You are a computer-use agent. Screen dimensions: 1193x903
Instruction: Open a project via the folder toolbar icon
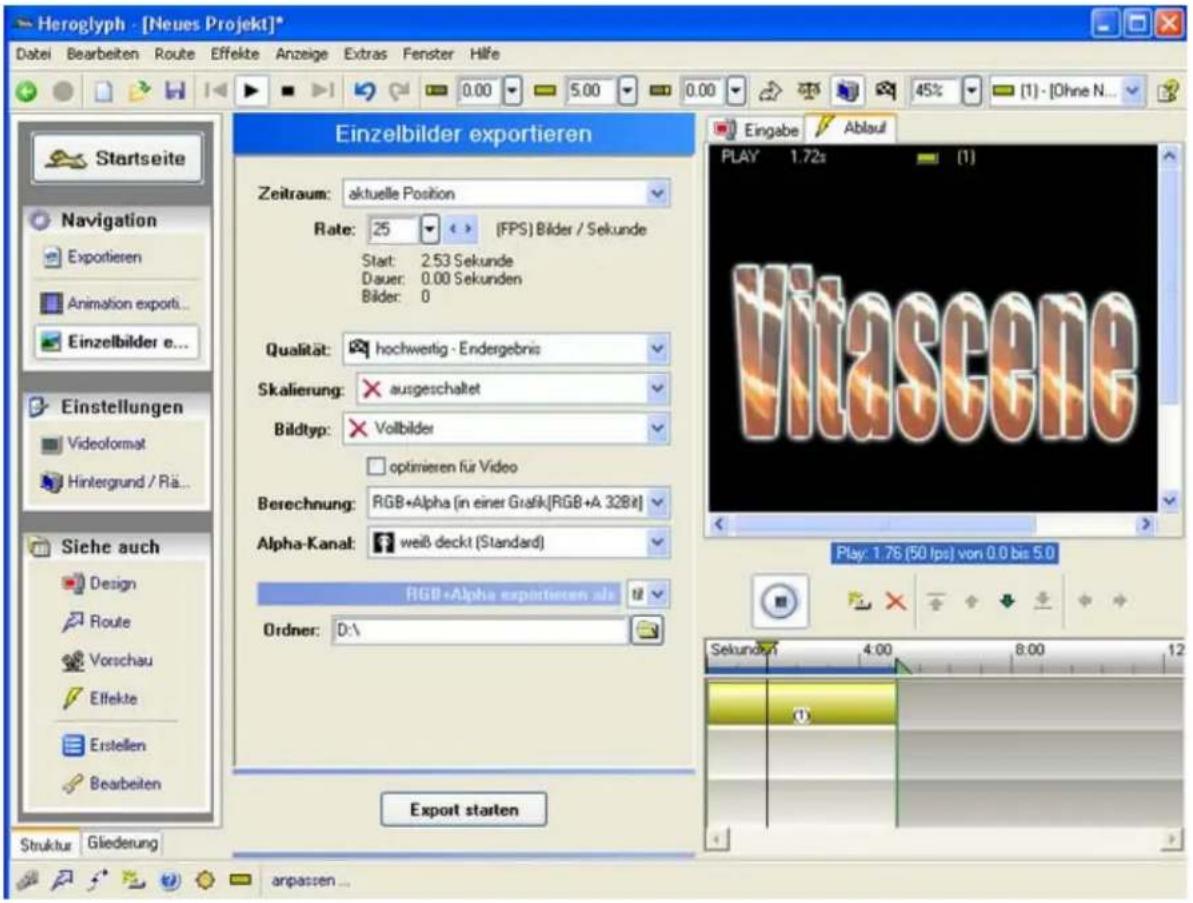tap(139, 91)
